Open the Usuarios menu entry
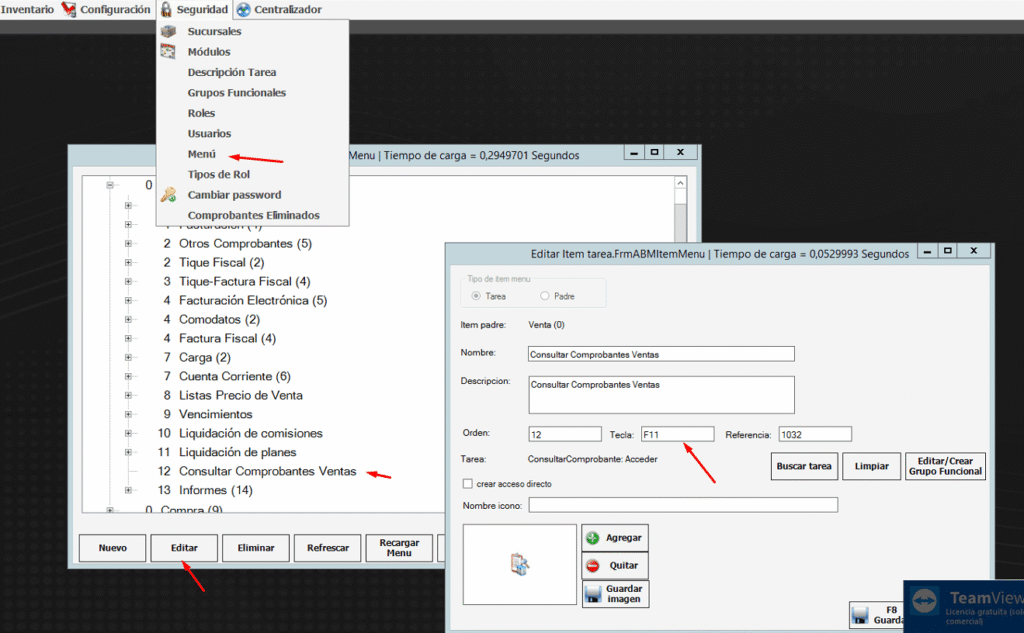The image size is (1024, 633). (209, 134)
